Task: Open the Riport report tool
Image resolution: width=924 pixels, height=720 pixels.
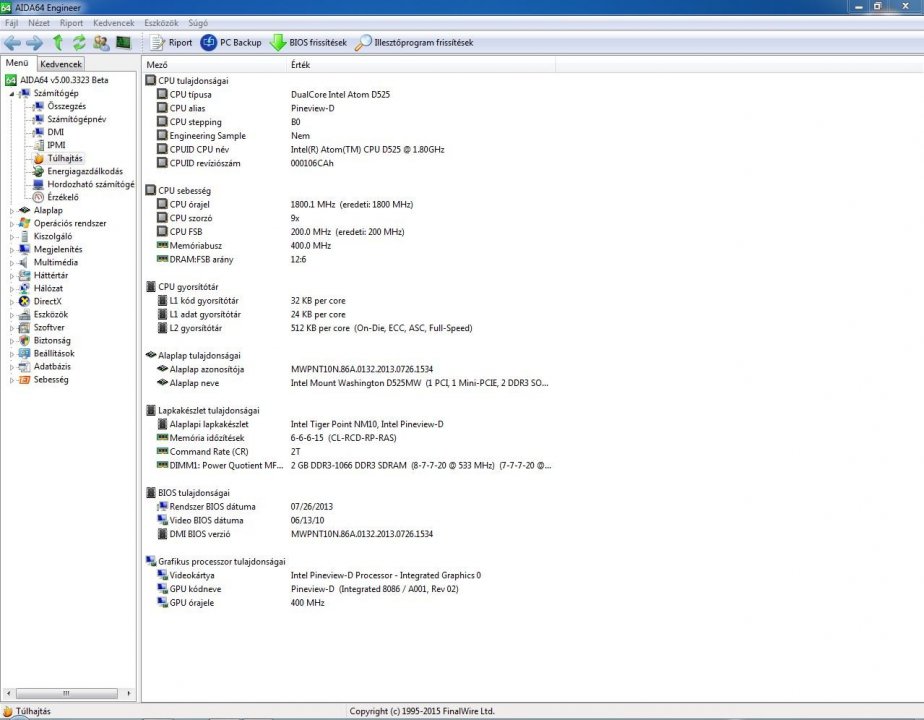Action: coord(171,42)
